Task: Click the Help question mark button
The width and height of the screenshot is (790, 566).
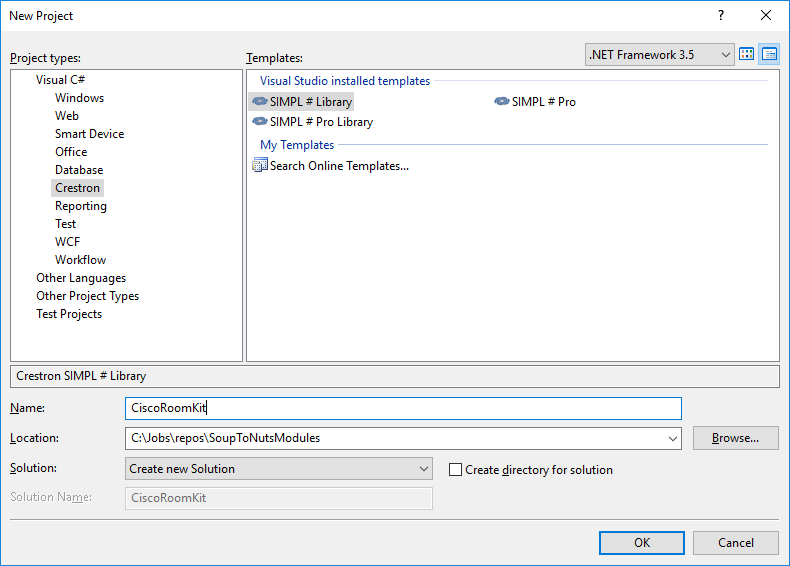Action: coord(721,15)
